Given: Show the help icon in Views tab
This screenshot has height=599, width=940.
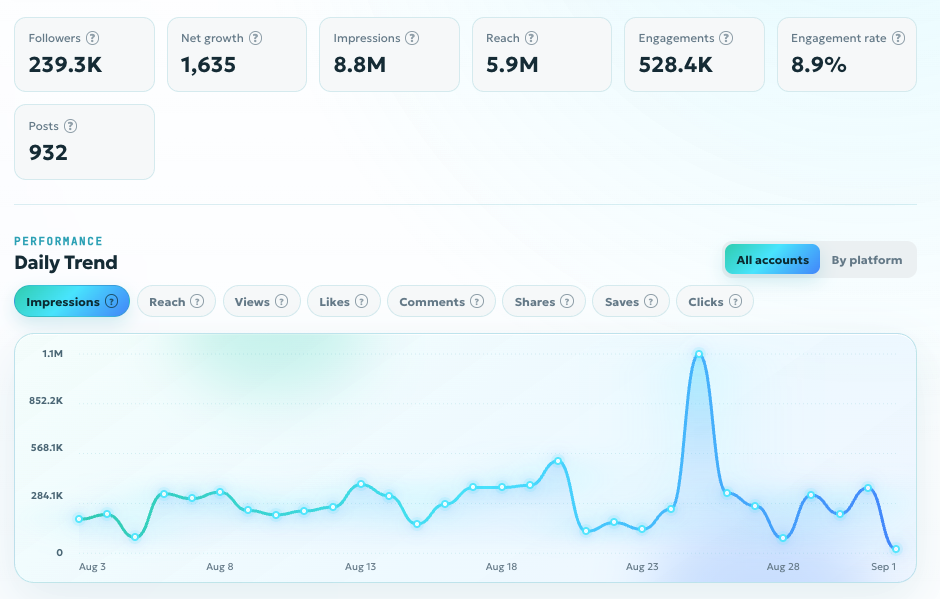Looking at the screenshot, I should pos(281,301).
